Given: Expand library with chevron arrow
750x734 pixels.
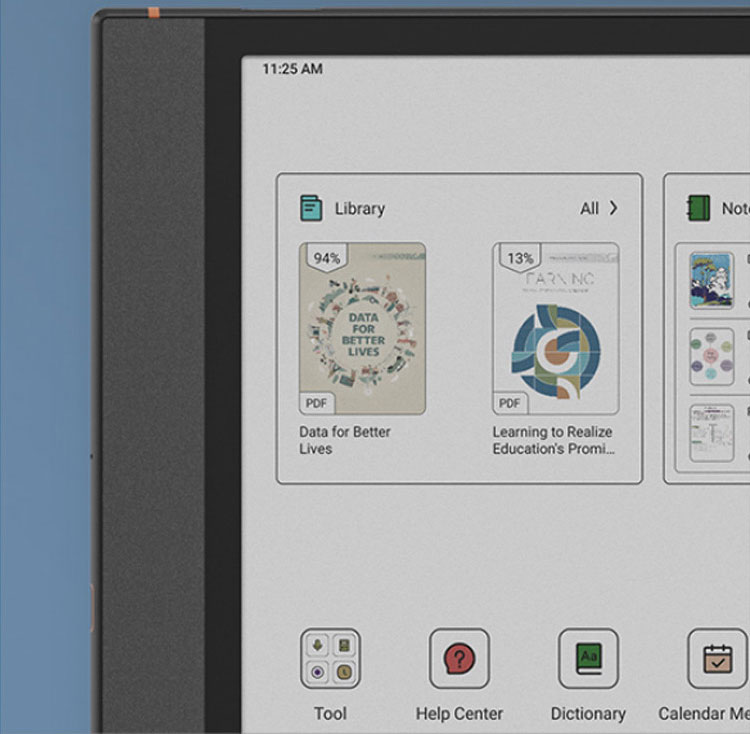Looking at the screenshot, I should [x=613, y=208].
